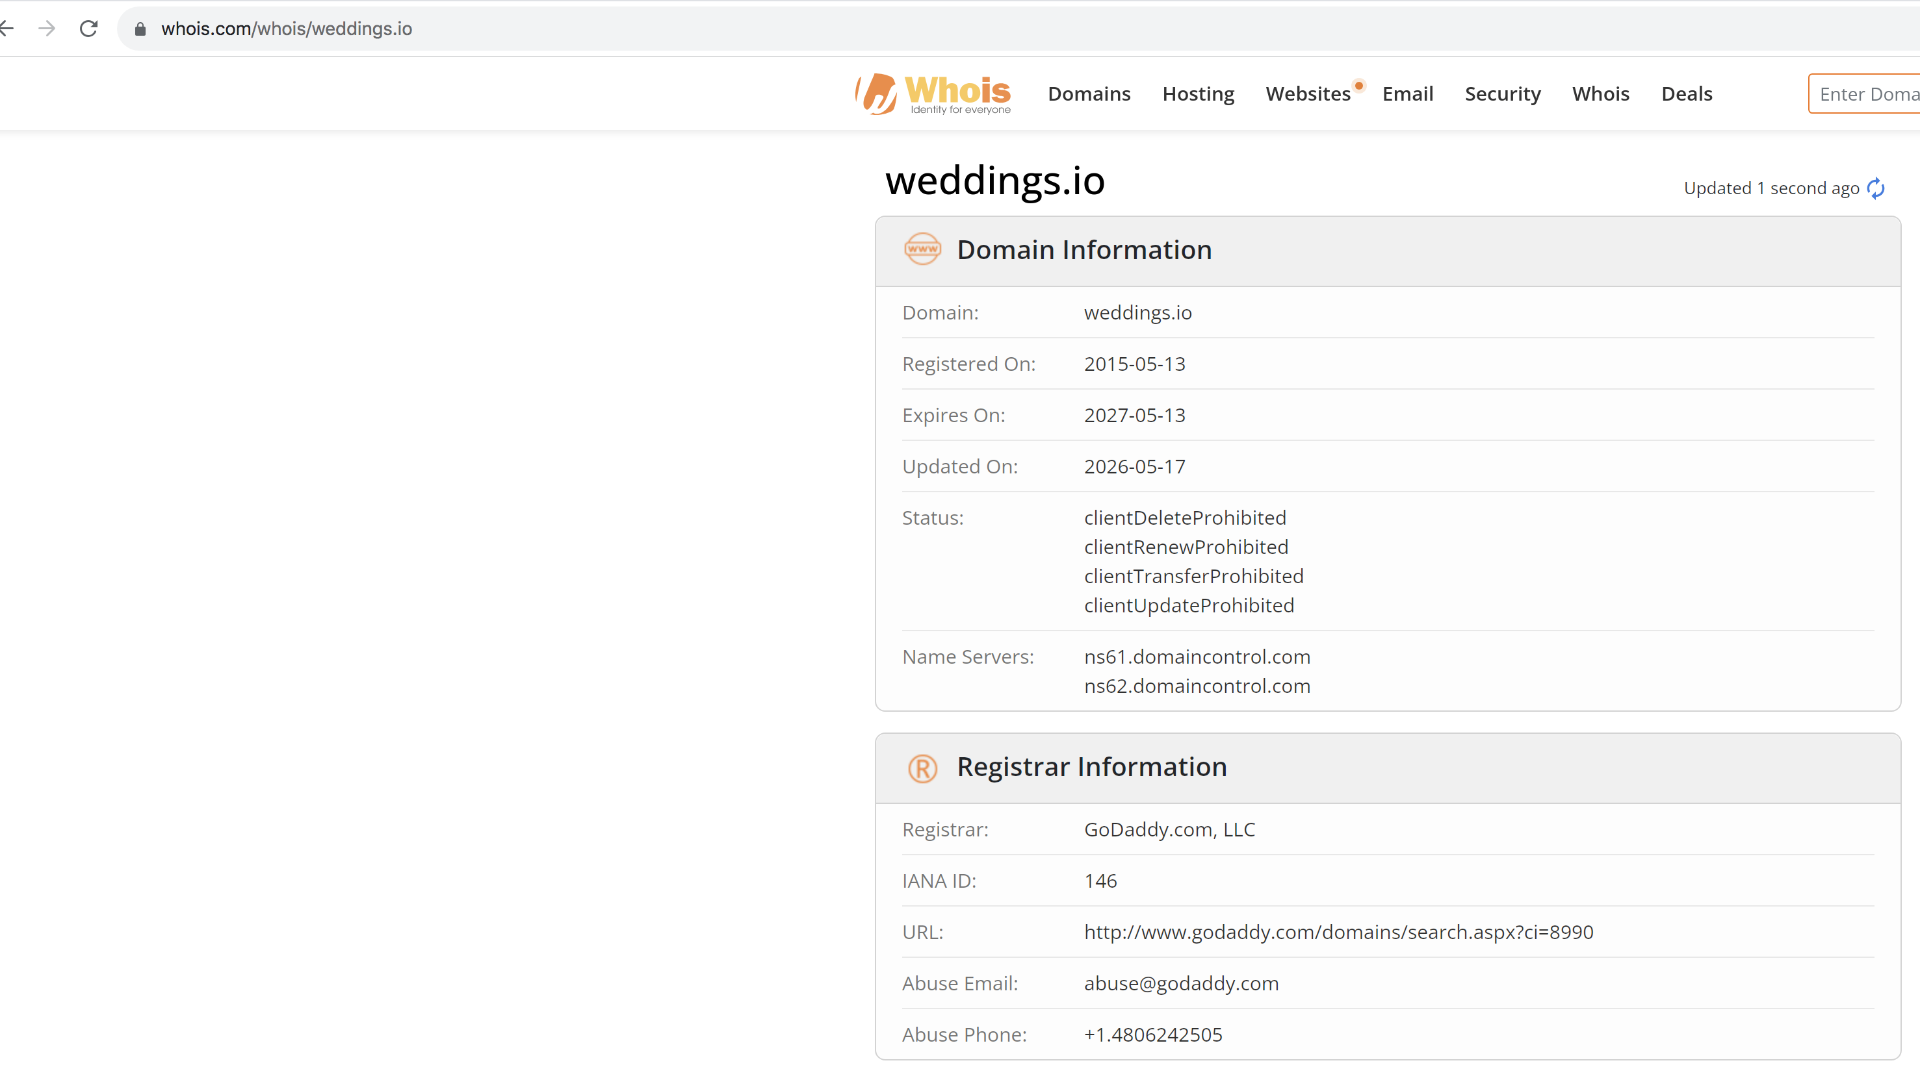The width and height of the screenshot is (1920, 1078).
Task: Click the browser back arrow
Action: click(x=6, y=28)
